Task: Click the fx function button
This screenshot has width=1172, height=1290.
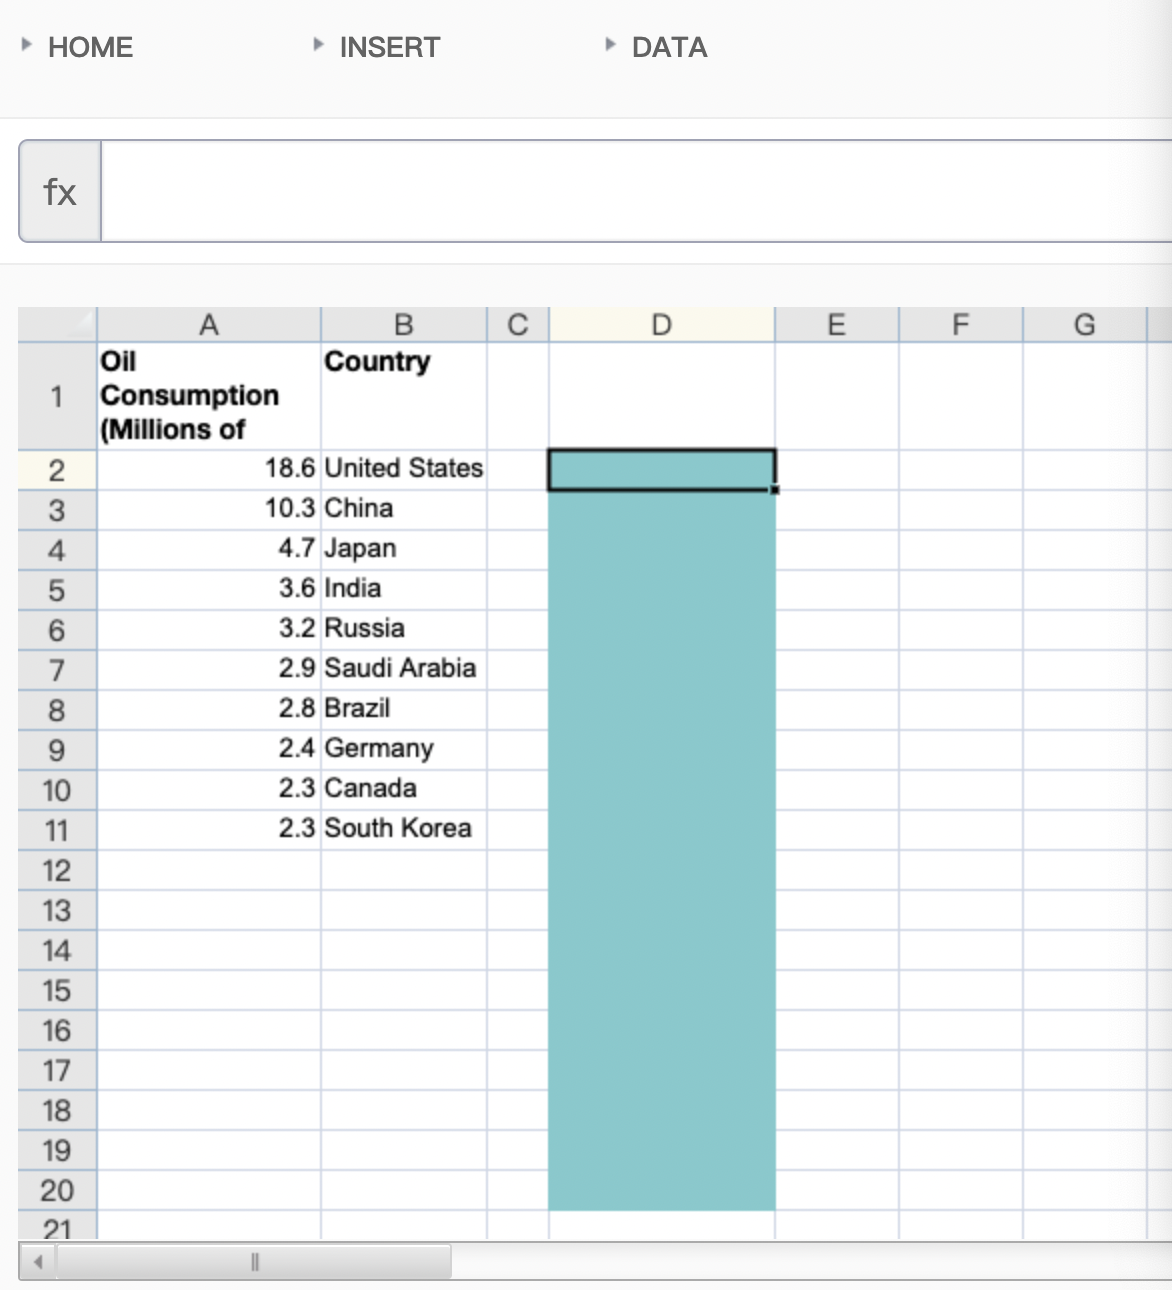Action: coord(60,191)
